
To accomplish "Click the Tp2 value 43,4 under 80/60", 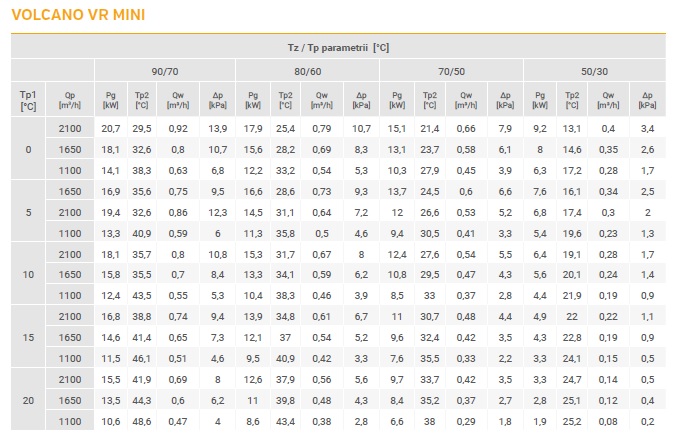I will pyautogui.click(x=285, y=421).
